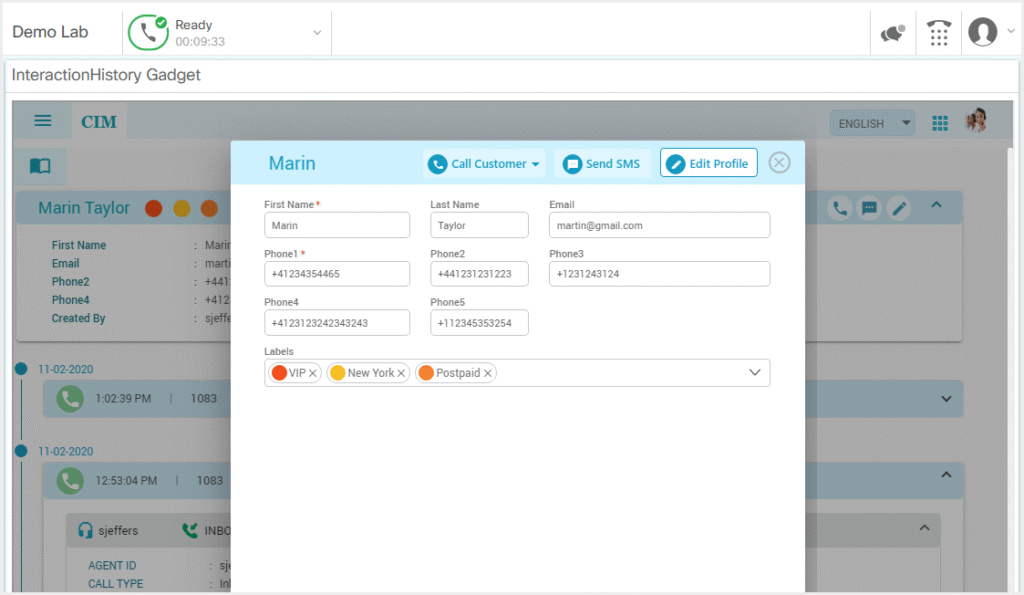Image resolution: width=1024 pixels, height=595 pixels.
Task: Click the New York label chip
Action: 368,373
